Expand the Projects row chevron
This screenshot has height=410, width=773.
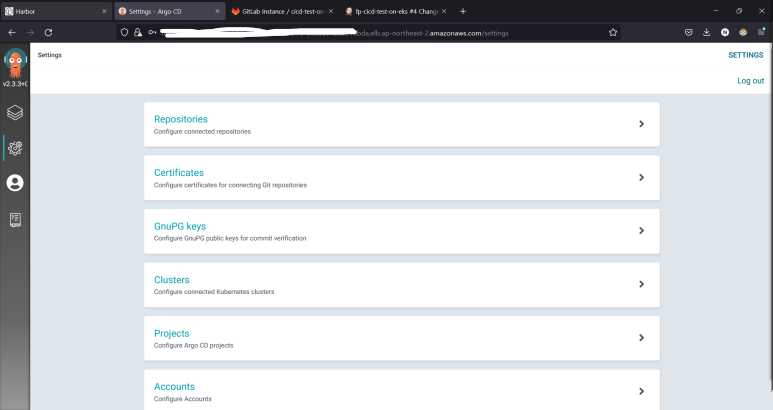tap(641, 338)
